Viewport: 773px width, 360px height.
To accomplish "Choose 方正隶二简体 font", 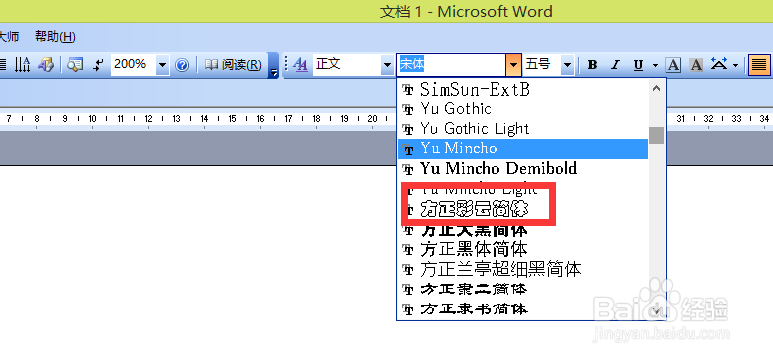I will (523, 289).
